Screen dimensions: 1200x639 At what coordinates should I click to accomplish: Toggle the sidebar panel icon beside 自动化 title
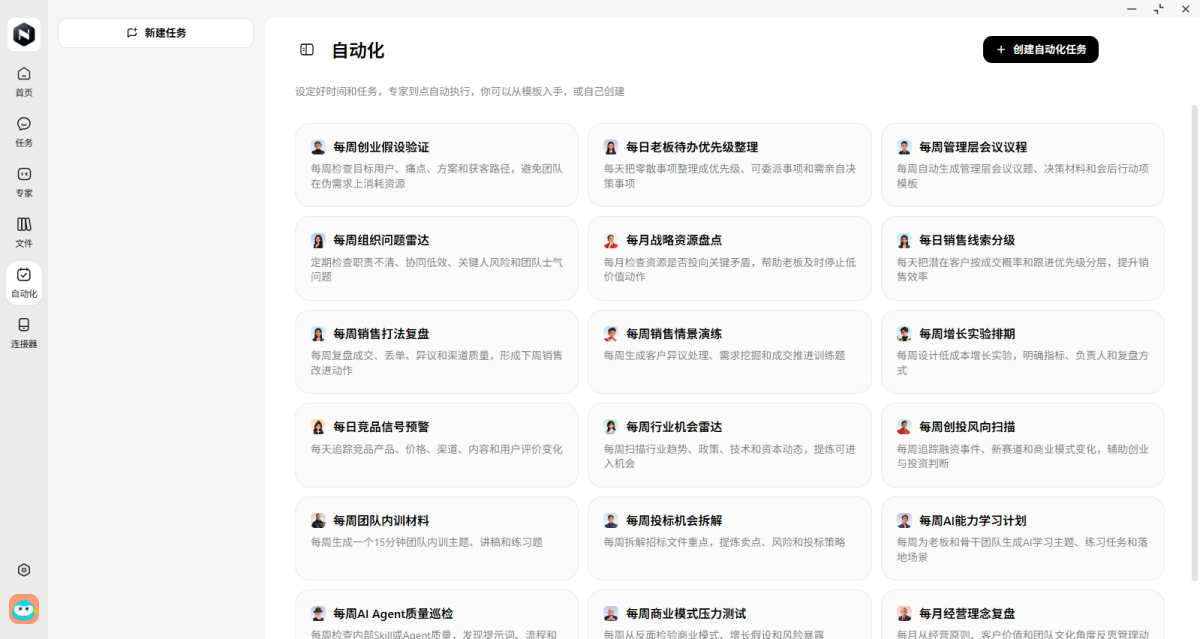307,50
